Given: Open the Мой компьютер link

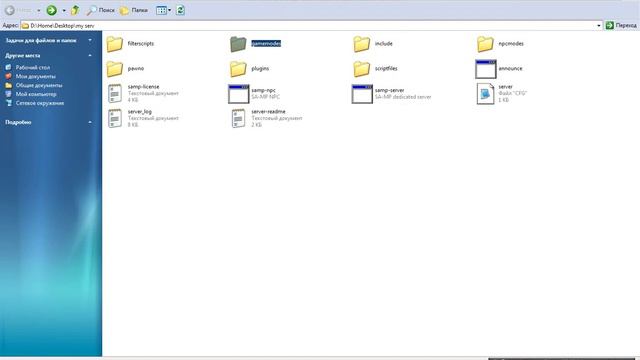Looking at the screenshot, I should 36,94.
